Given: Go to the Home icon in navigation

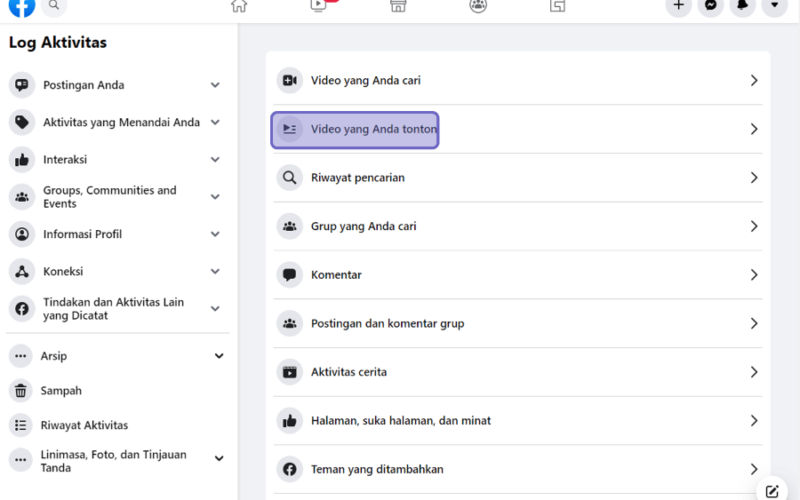Looking at the screenshot, I should tap(239, 6).
